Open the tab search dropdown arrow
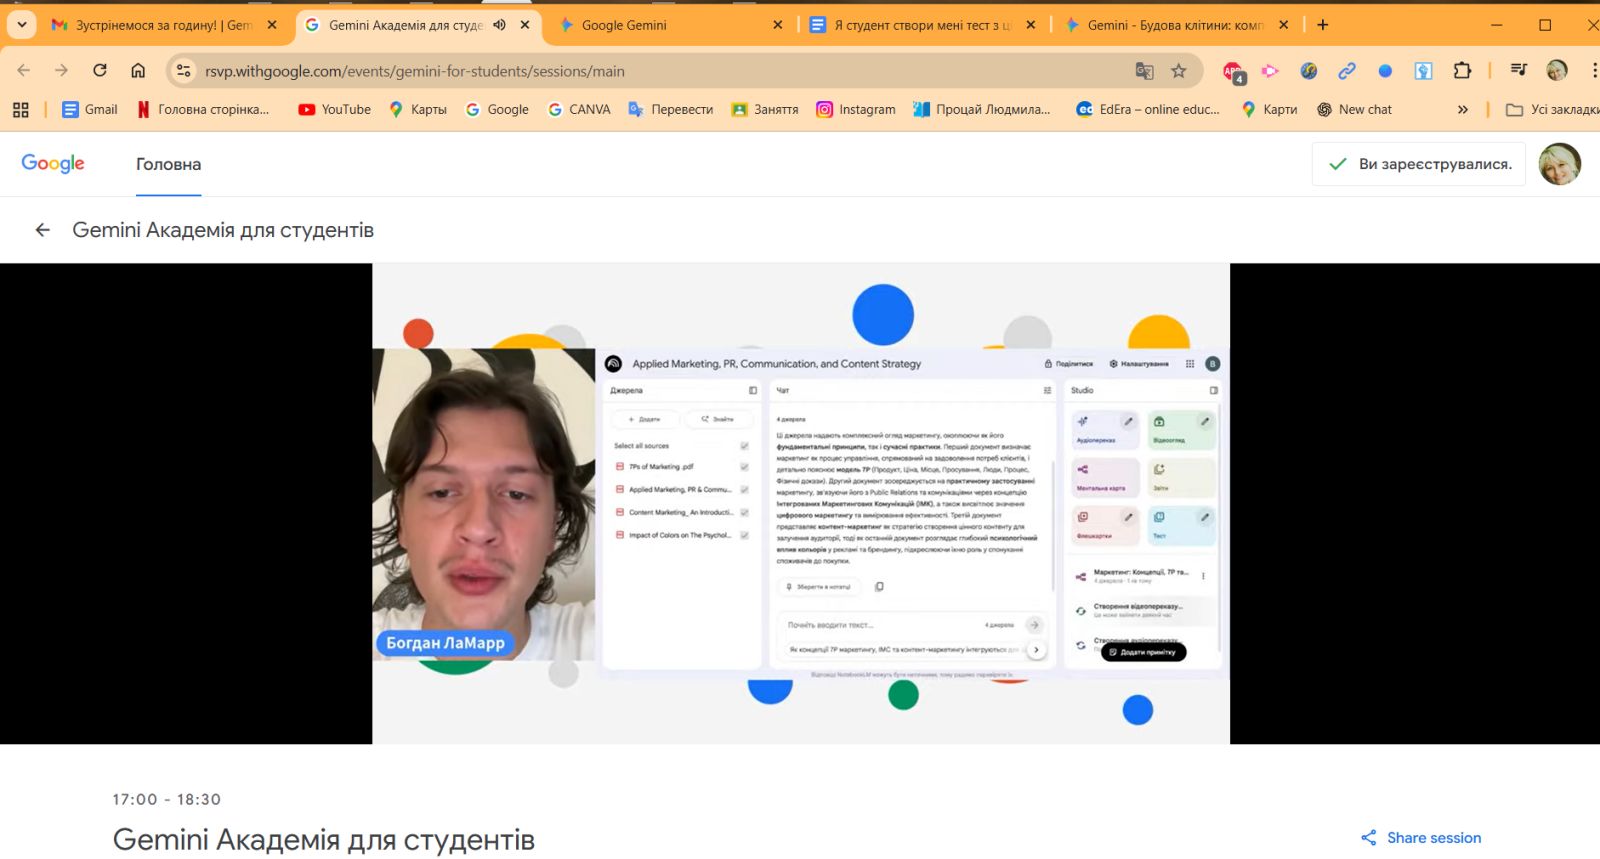Image resolution: width=1600 pixels, height=859 pixels. click(x=21, y=25)
